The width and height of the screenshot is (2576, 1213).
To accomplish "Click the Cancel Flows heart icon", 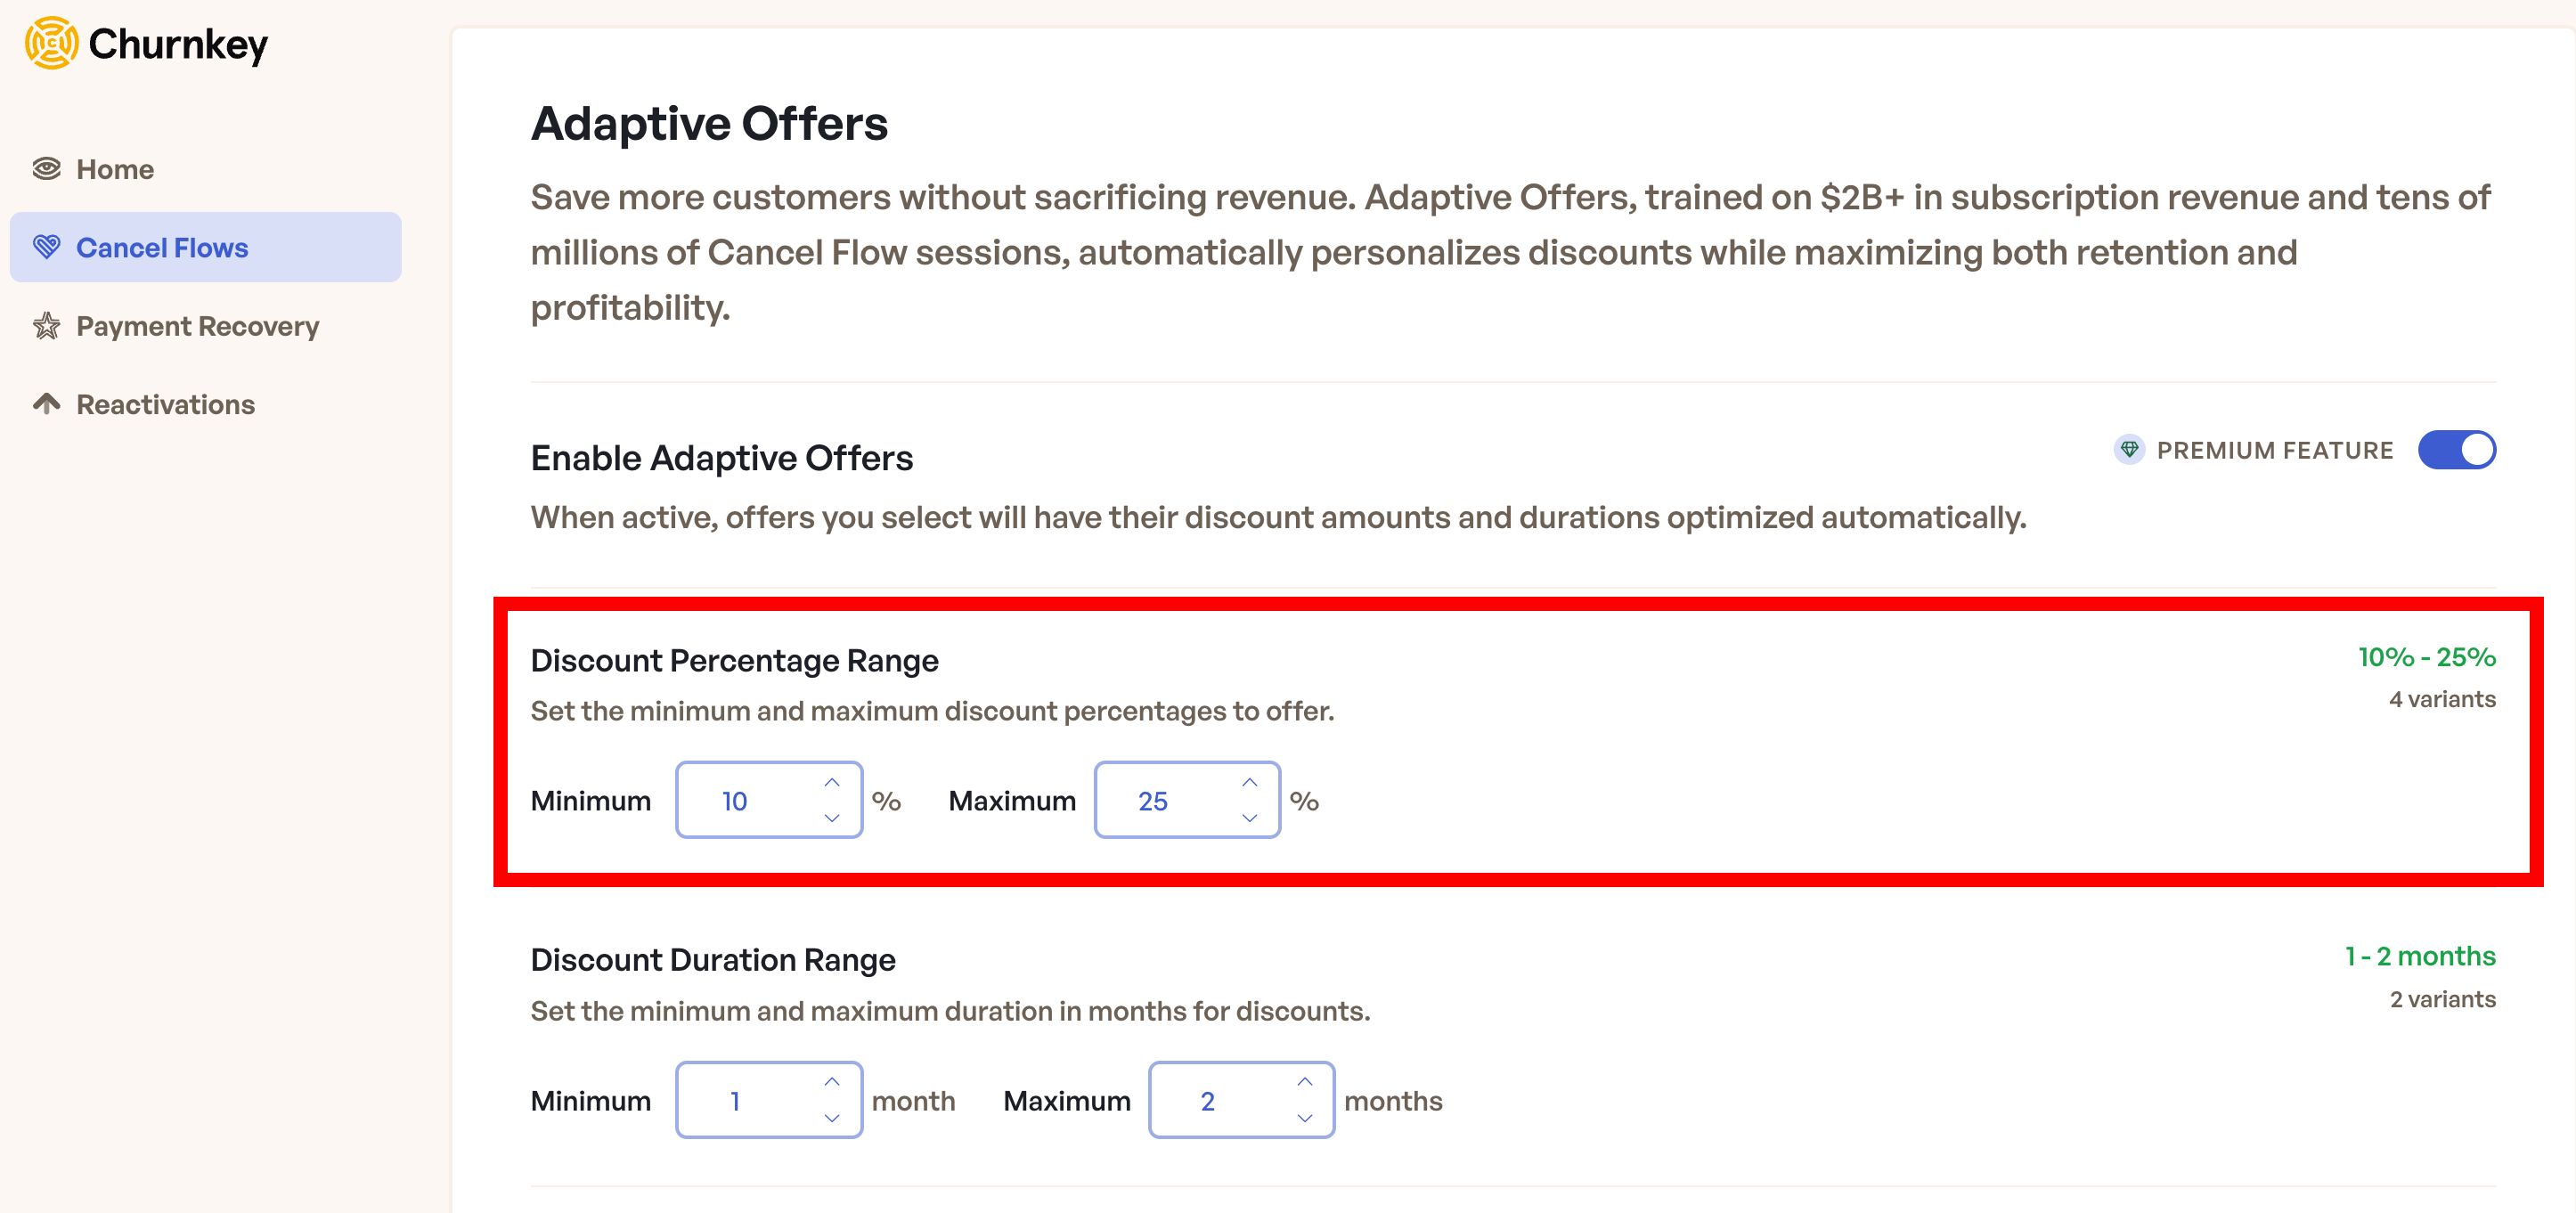I will pos(47,247).
